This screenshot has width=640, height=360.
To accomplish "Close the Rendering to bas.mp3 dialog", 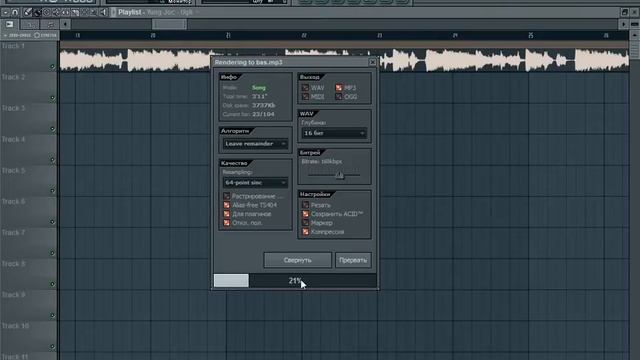I will coord(372,62).
